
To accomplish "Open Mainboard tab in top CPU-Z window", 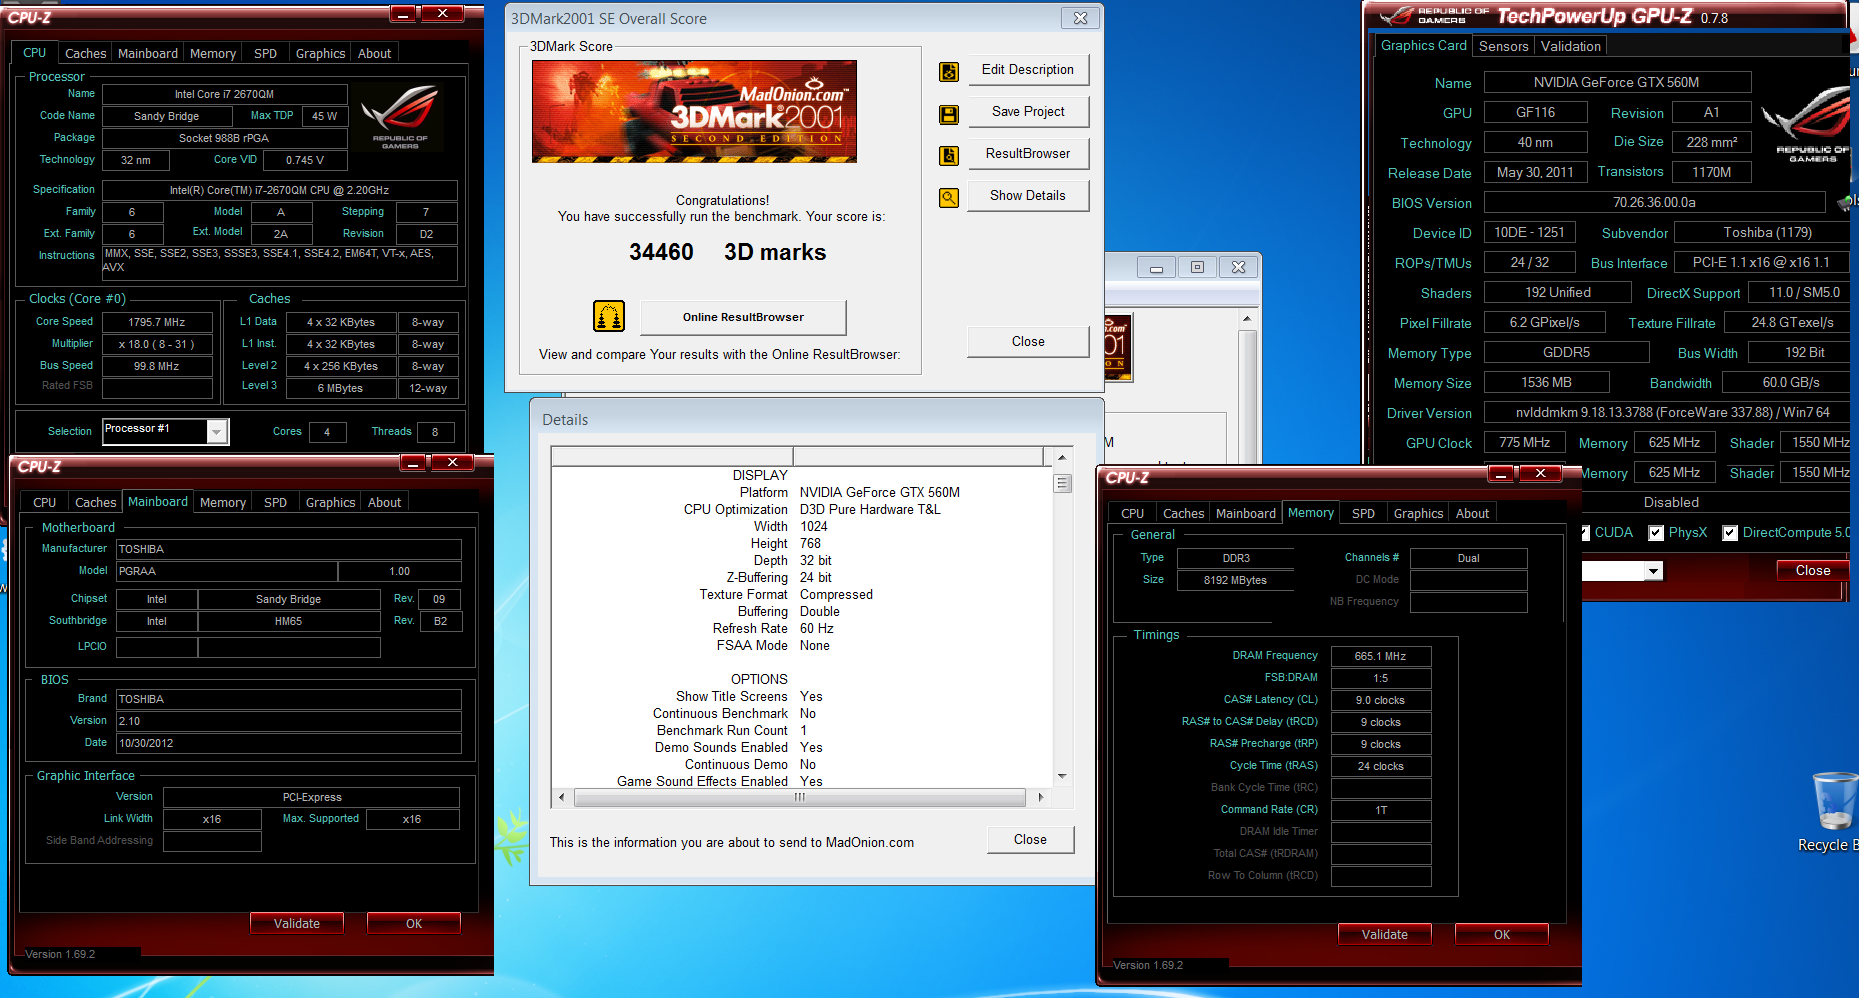I will pos(148,53).
